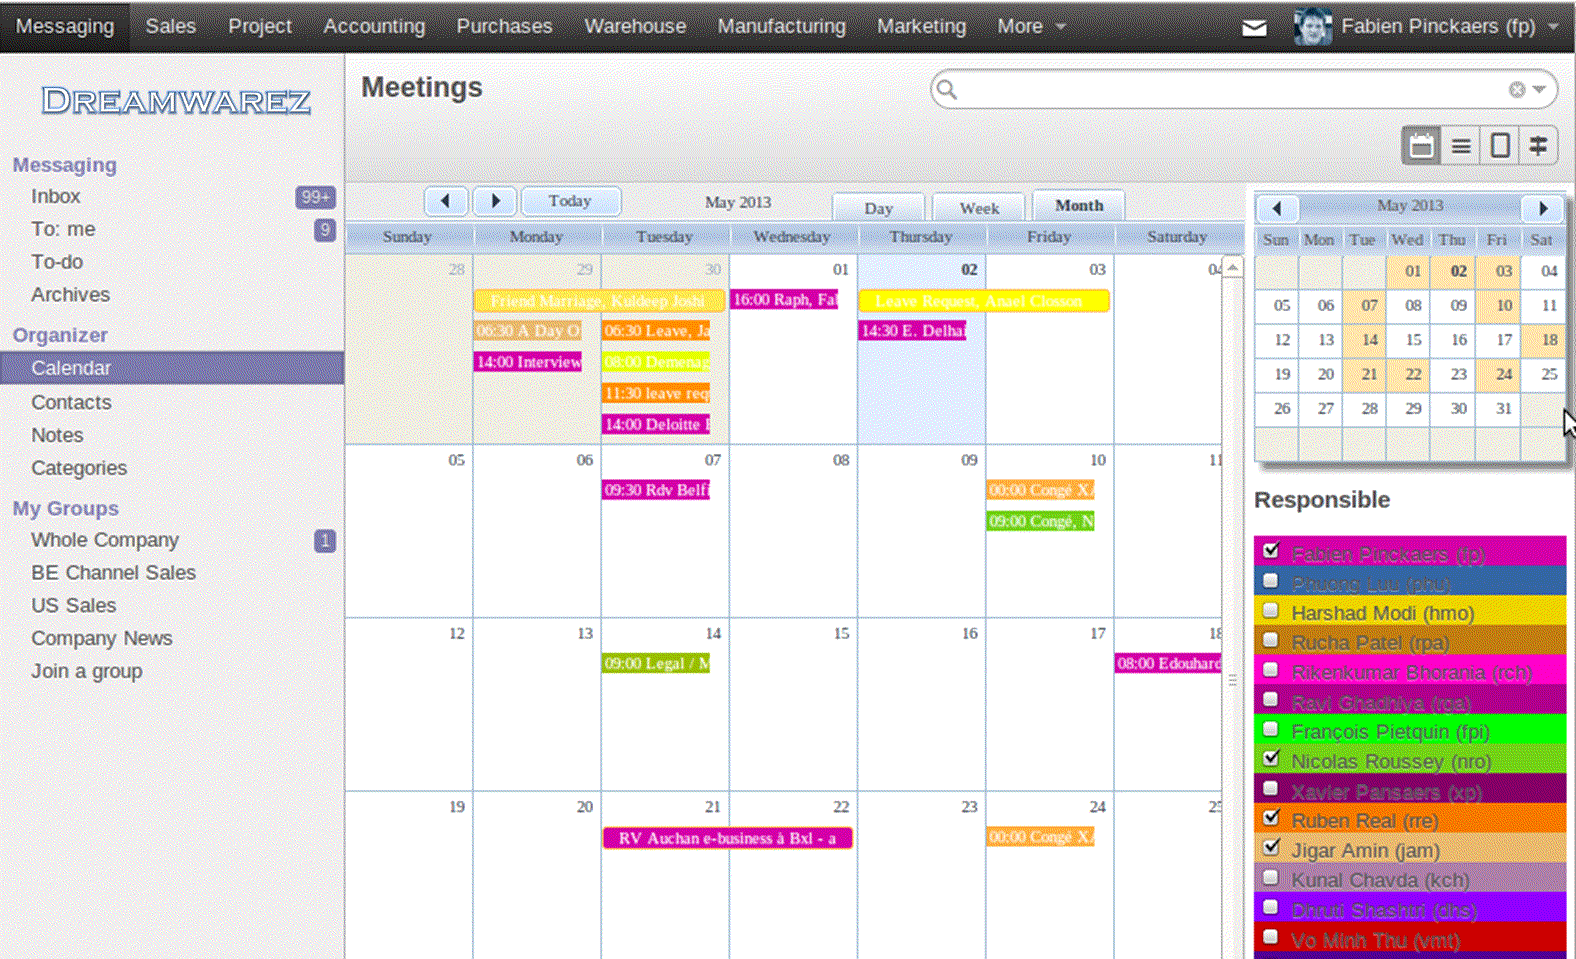Open the Marketing menu
Screen dimensions: 1576x959
point(921,27)
